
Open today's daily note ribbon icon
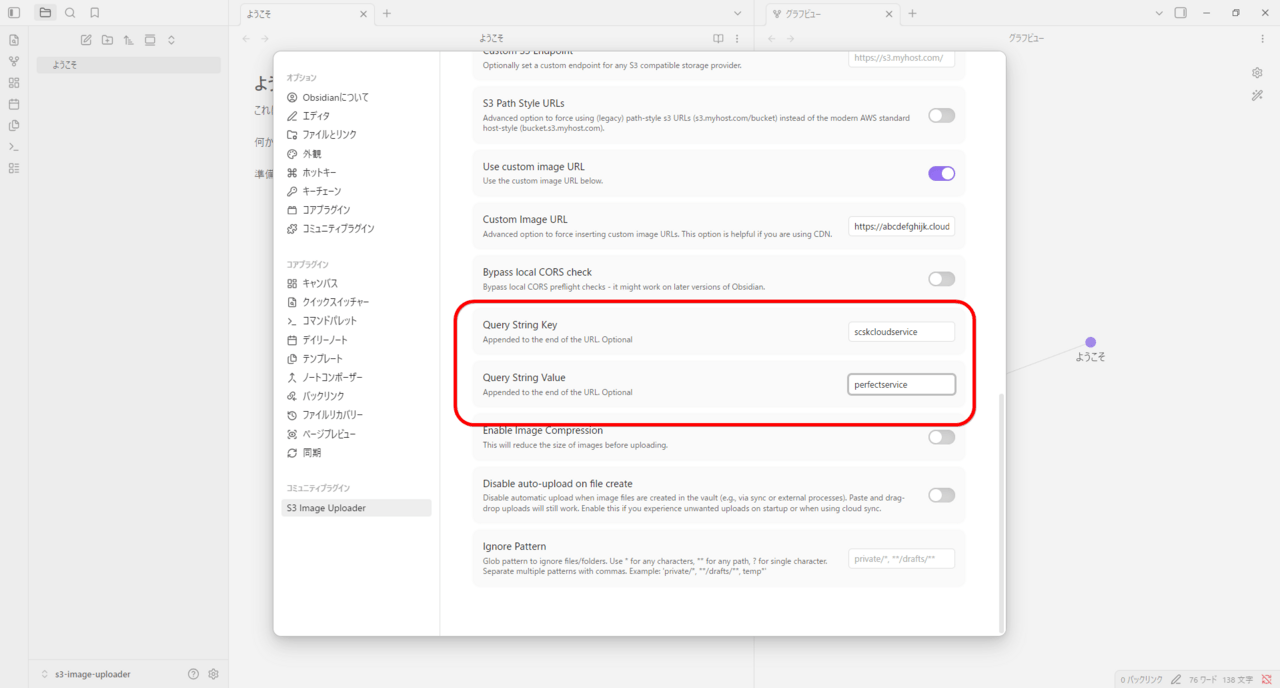click(x=14, y=104)
